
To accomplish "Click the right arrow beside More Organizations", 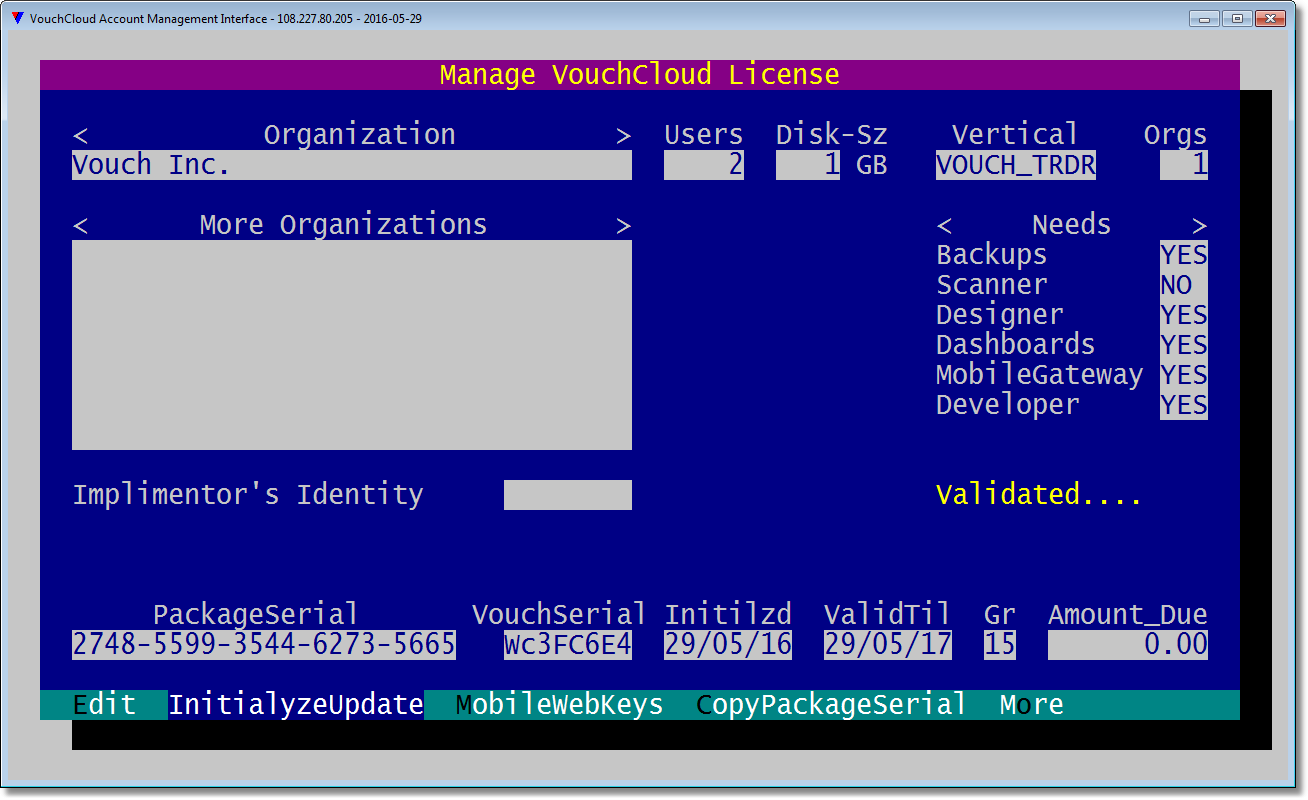I will click(x=624, y=226).
